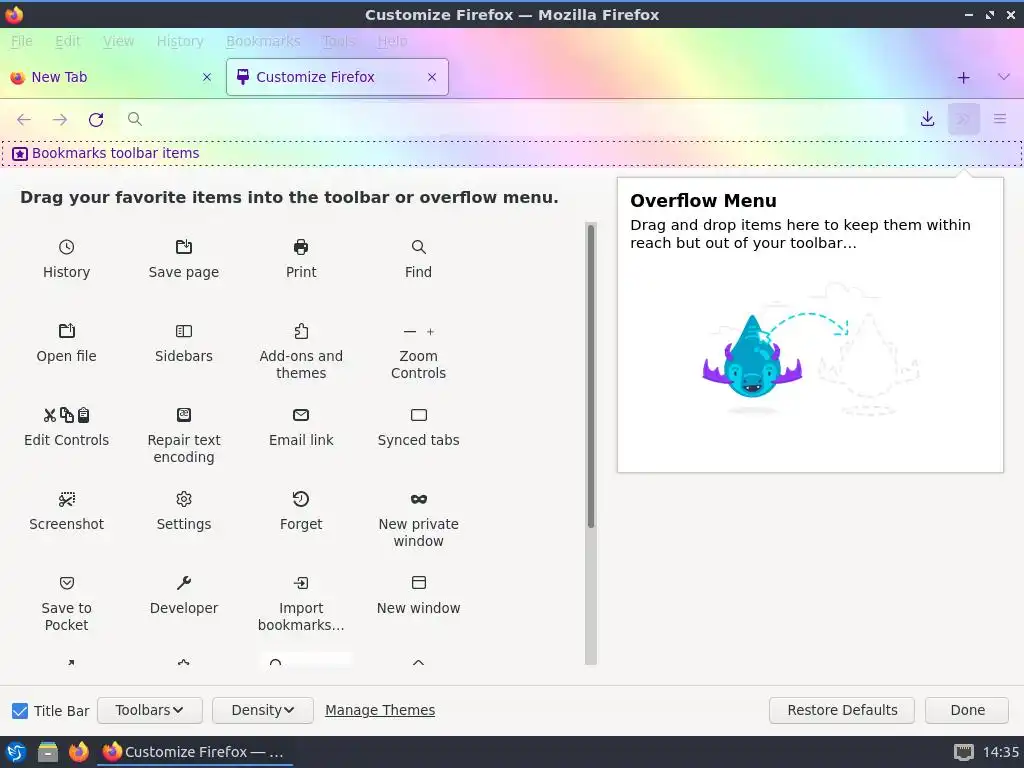This screenshot has width=1024, height=768.
Task: Select the Sidebars item
Action: tap(184, 344)
